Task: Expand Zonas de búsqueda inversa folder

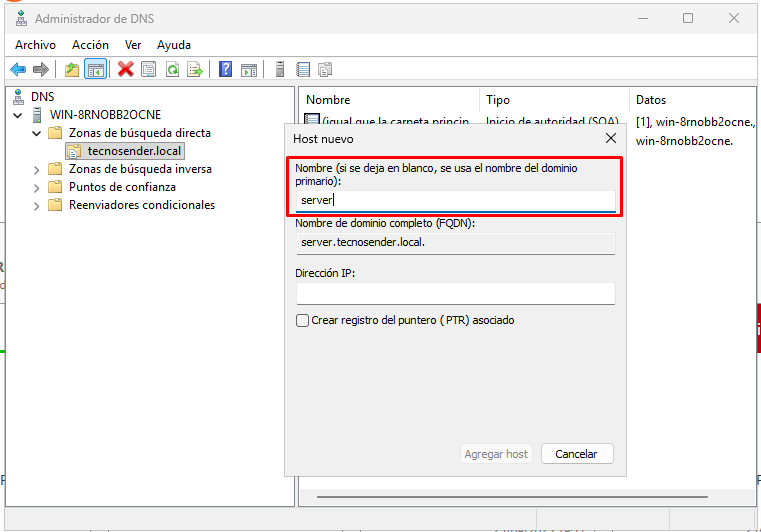Action: pos(37,169)
